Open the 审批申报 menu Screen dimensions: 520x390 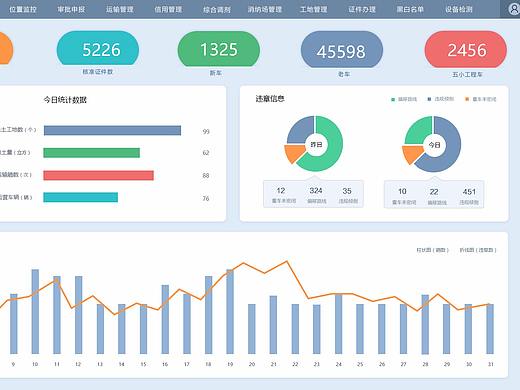pos(71,9)
